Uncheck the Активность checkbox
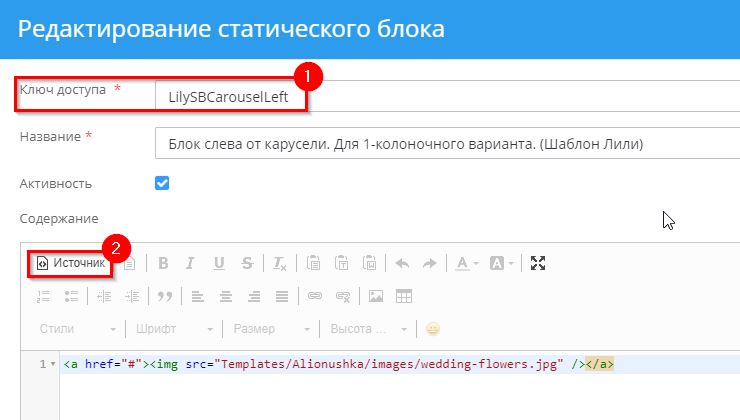The image size is (740, 420). [162, 183]
